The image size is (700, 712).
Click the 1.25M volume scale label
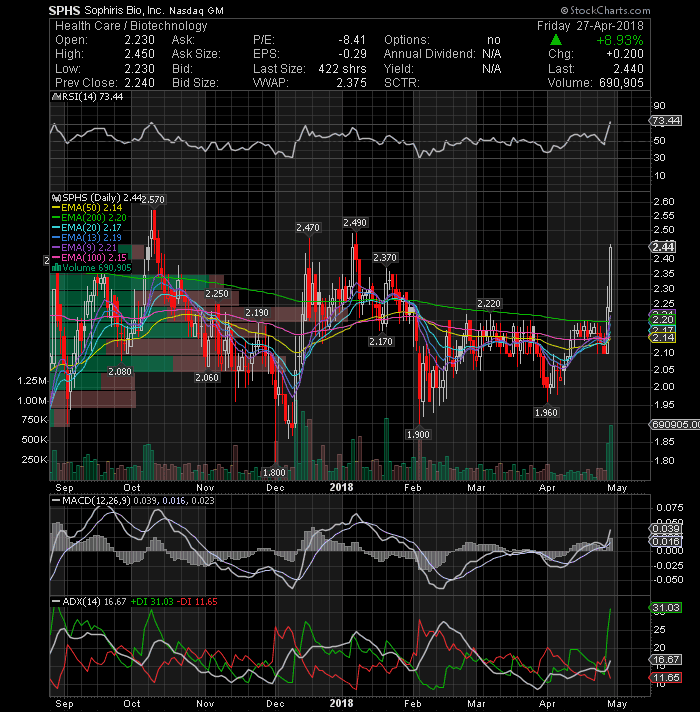[32, 381]
